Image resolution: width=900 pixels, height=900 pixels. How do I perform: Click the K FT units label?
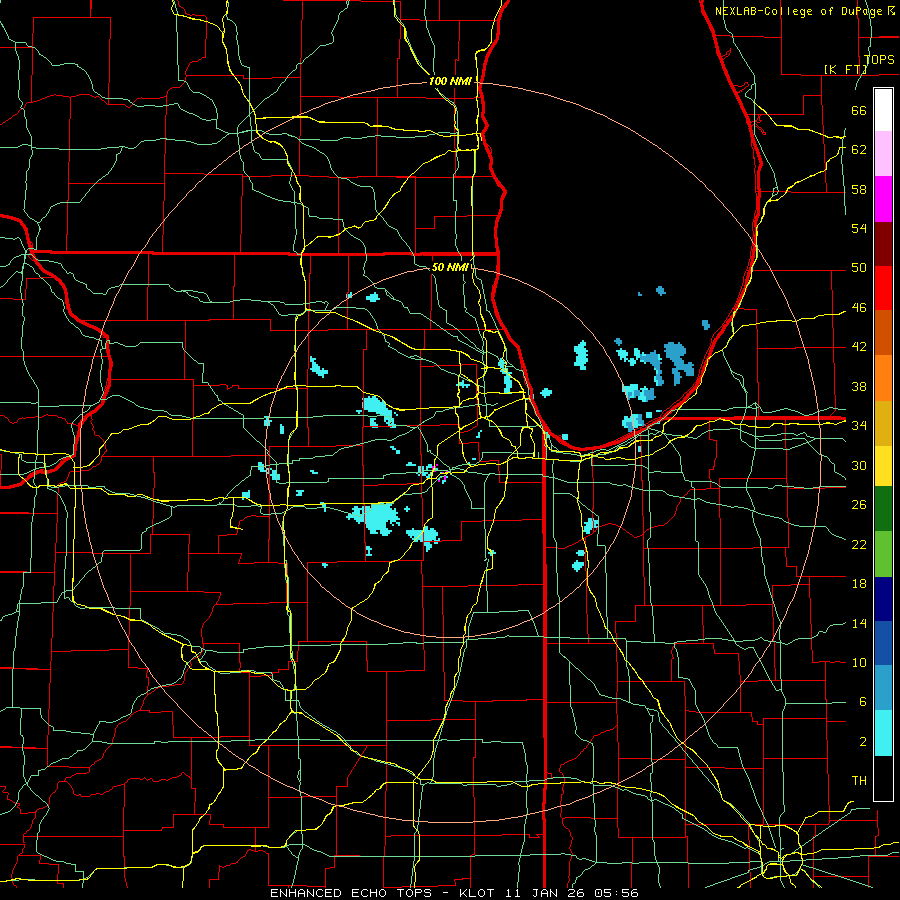[845, 69]
